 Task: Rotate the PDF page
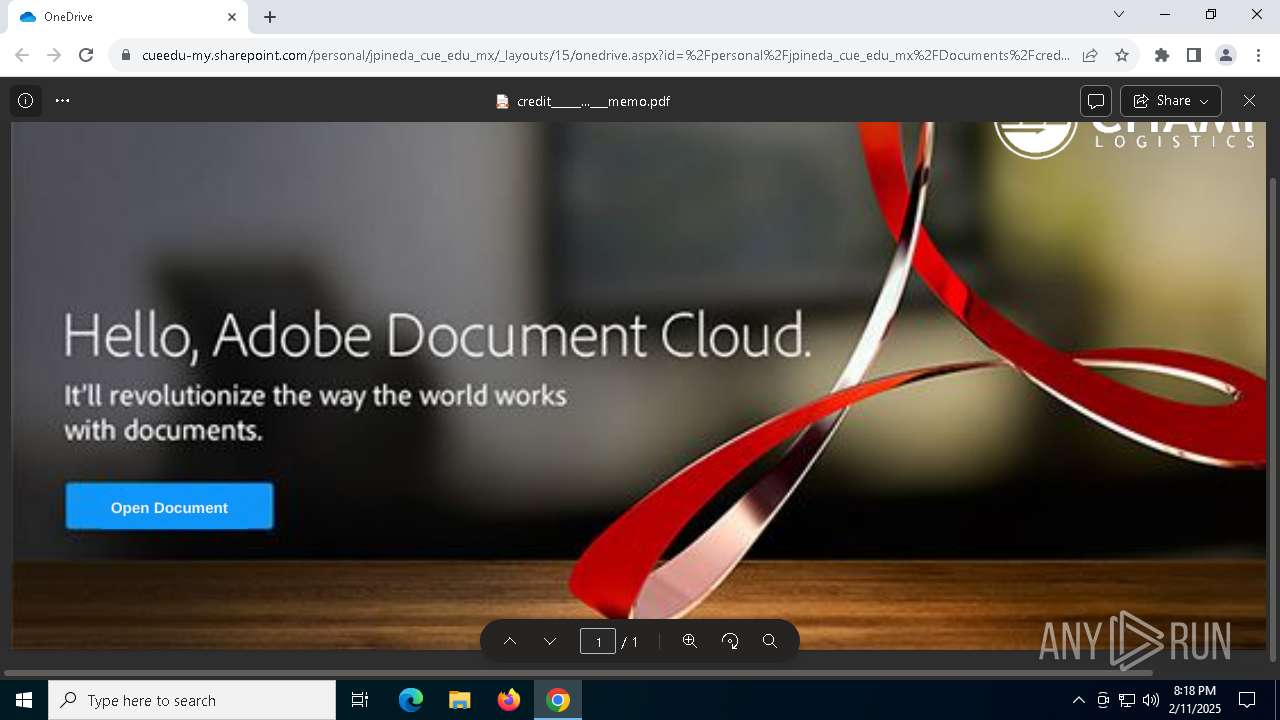pyautogui.click(x=730, y=641)
